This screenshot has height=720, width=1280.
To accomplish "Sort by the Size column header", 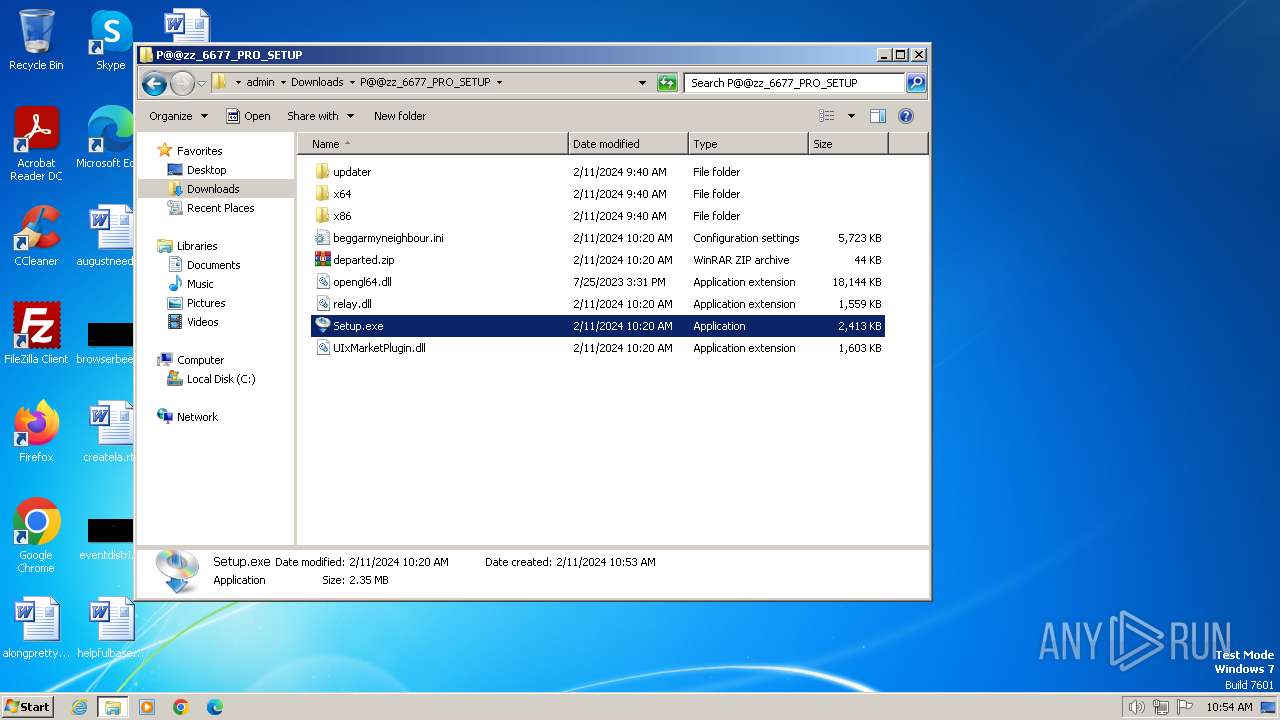I will (848, 144).
